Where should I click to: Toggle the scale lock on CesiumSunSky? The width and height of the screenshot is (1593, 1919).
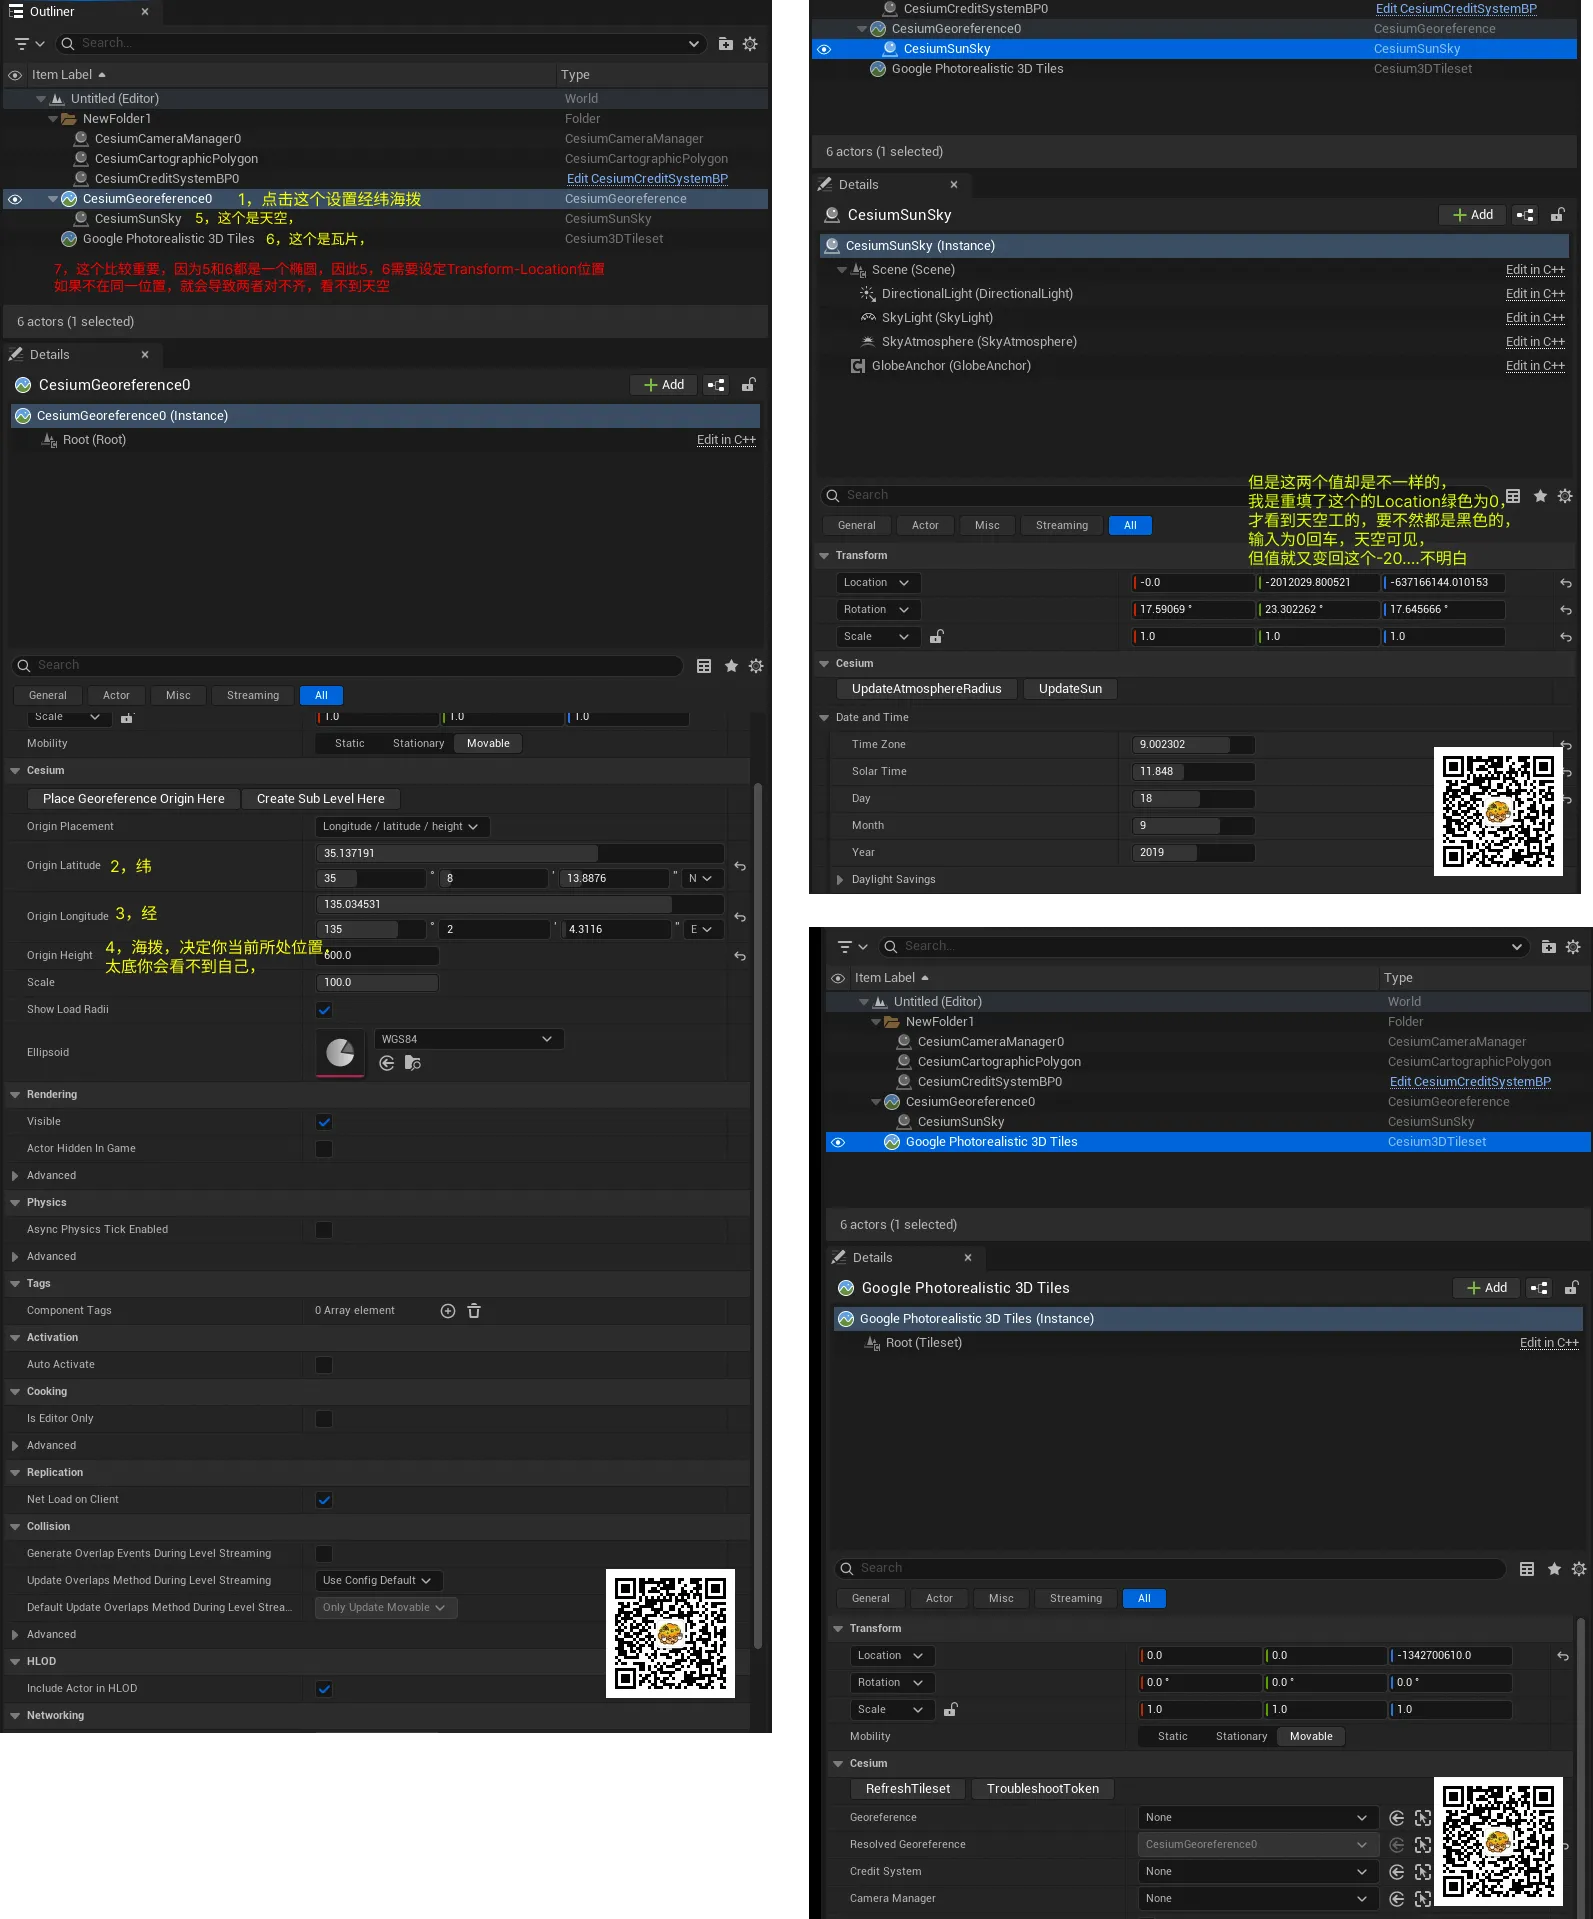pyautogui.click(x=937, y=637)
